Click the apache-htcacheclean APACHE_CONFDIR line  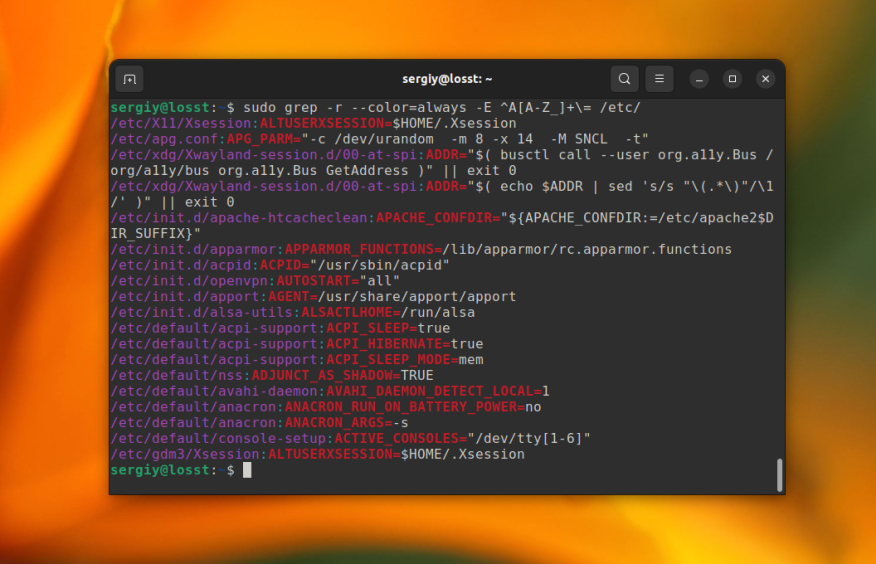(442, 226)
